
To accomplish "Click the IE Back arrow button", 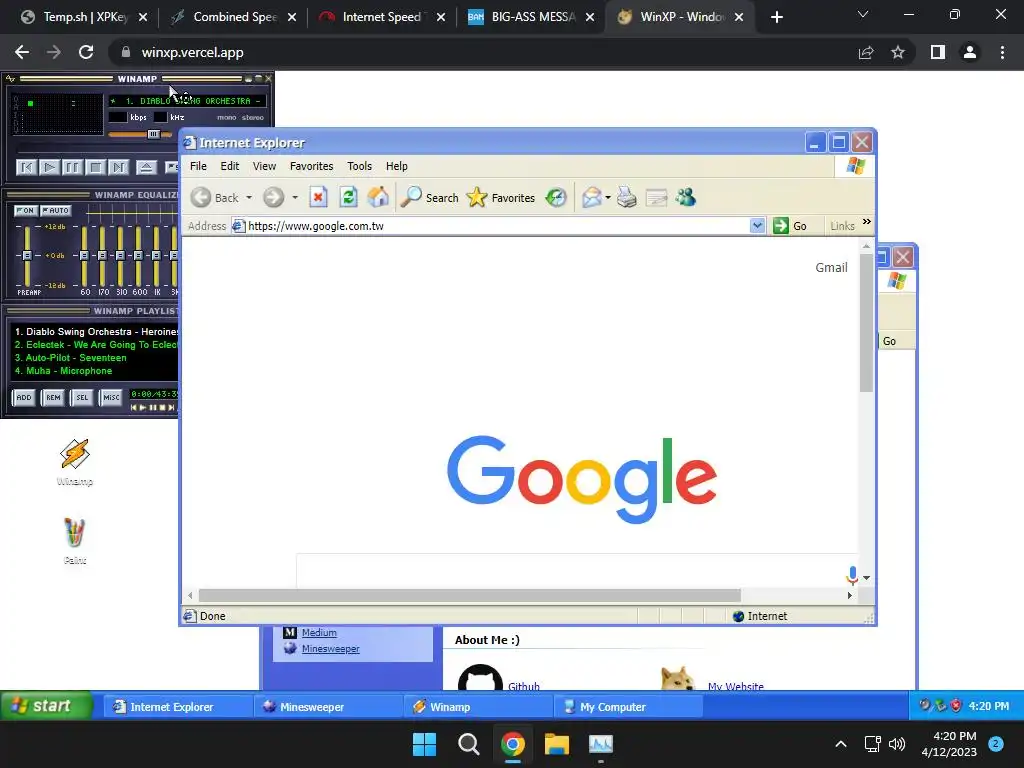I will 201,197.
